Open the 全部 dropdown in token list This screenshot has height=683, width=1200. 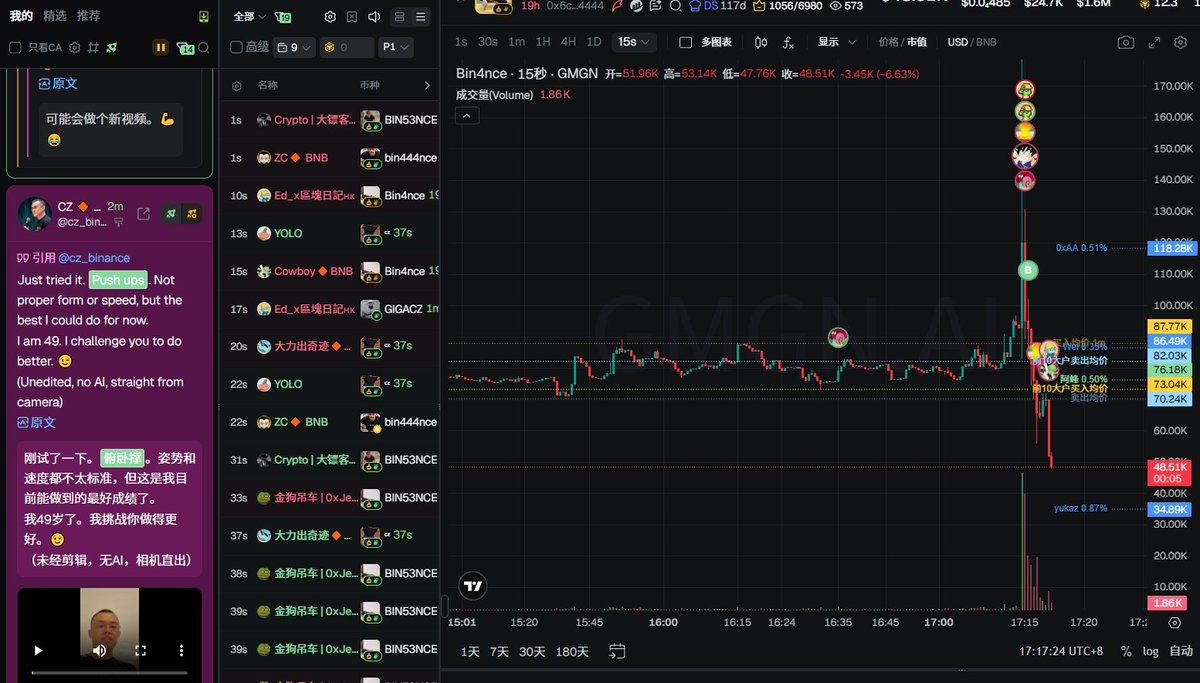click(x=249, y=17)
